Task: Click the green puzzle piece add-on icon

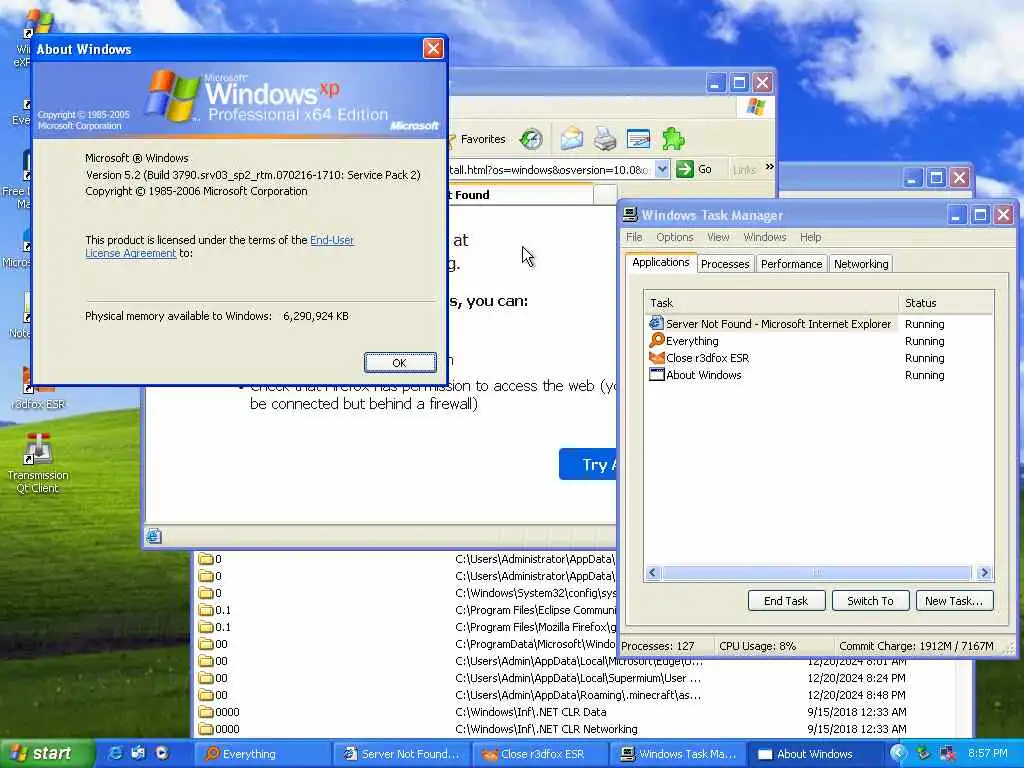Action: [673, 138]
